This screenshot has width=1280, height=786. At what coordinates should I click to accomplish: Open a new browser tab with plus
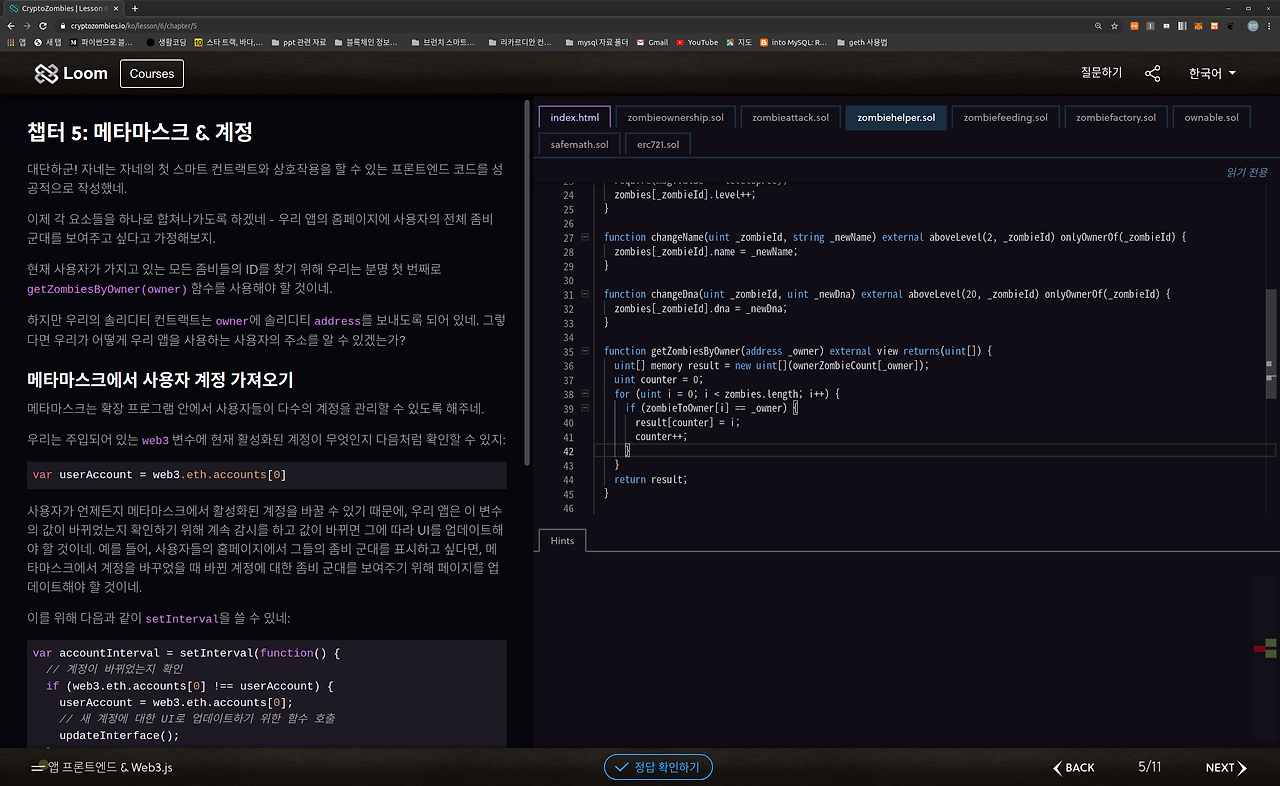pyautogui.click(x=135, y=8)
